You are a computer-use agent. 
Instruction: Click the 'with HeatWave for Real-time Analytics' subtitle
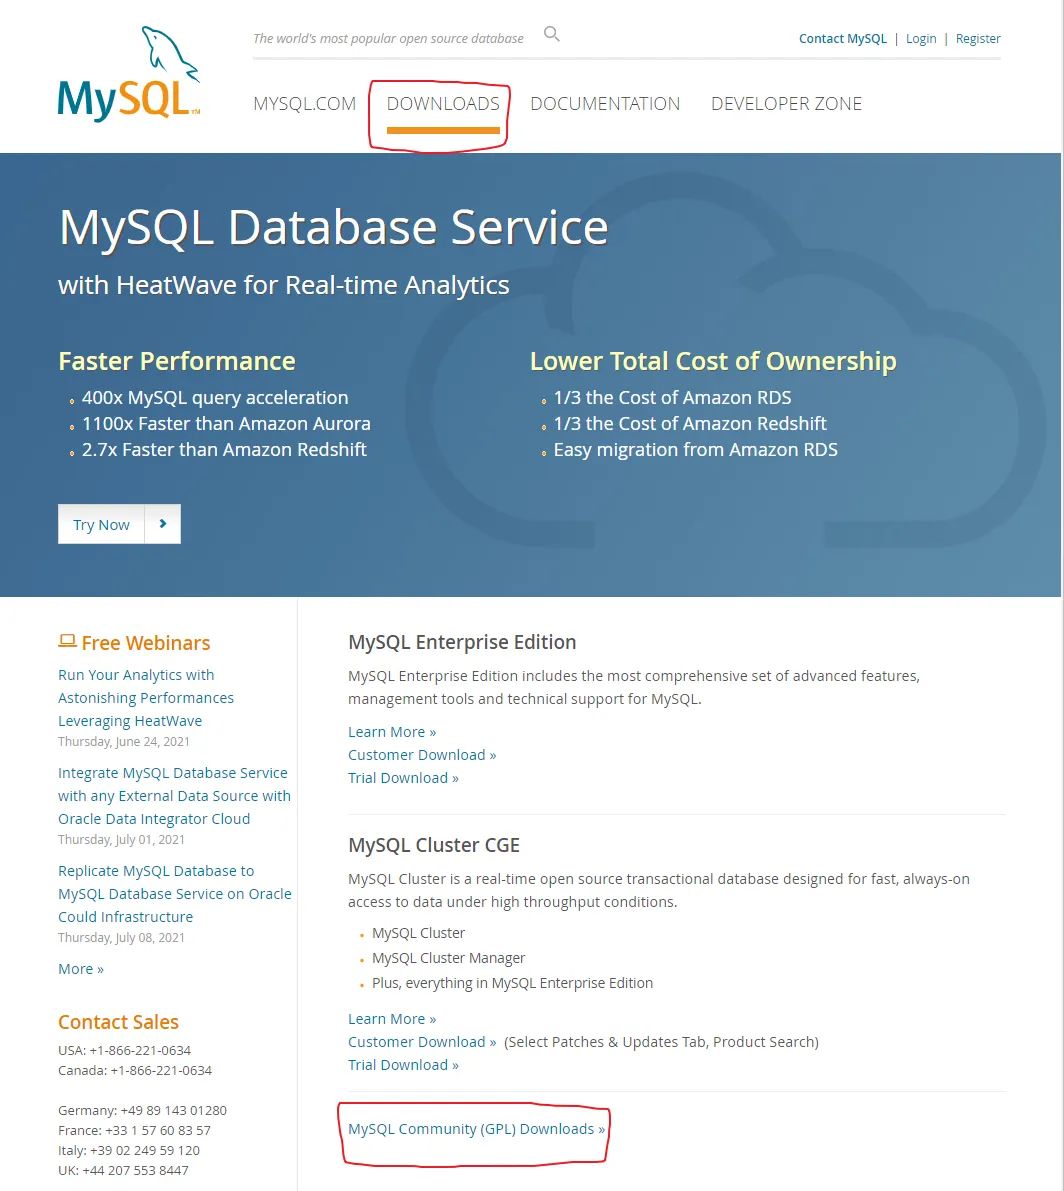(284, 285)
